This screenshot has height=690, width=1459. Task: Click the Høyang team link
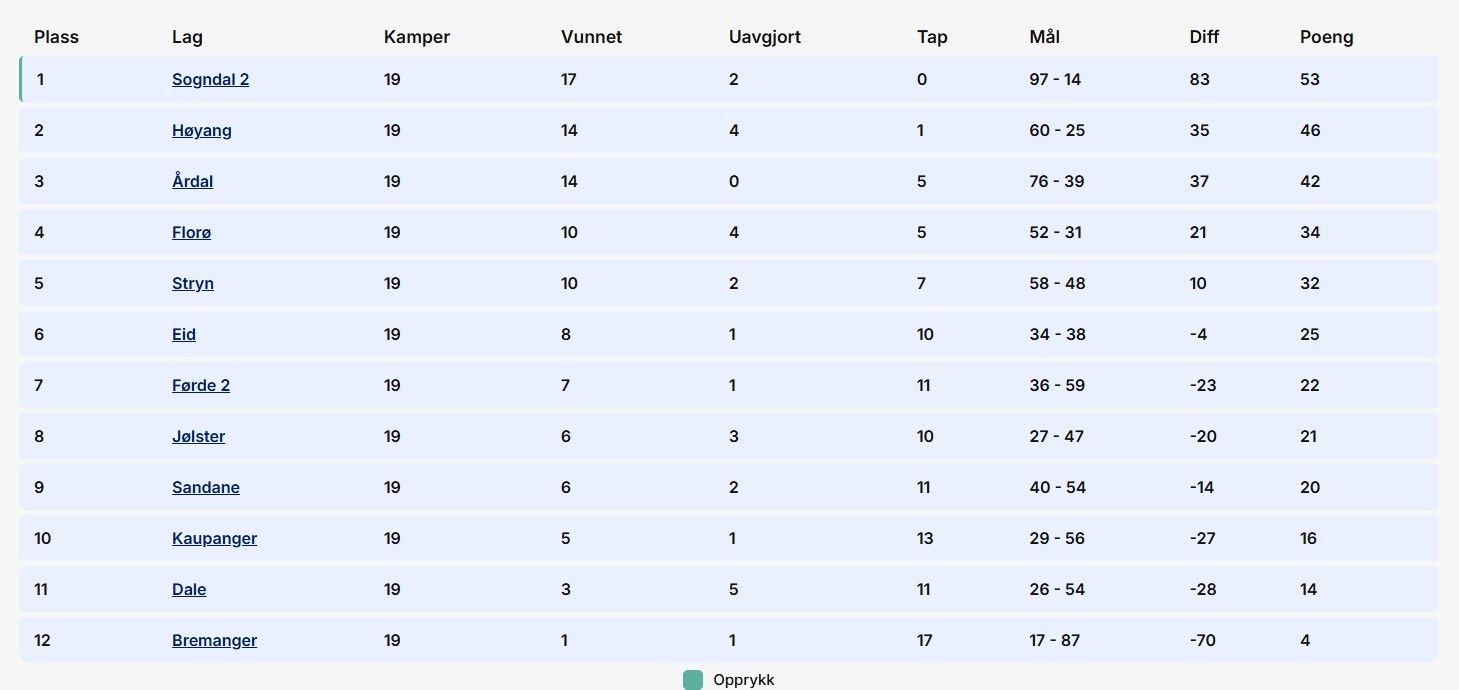(x=201, y=131)
